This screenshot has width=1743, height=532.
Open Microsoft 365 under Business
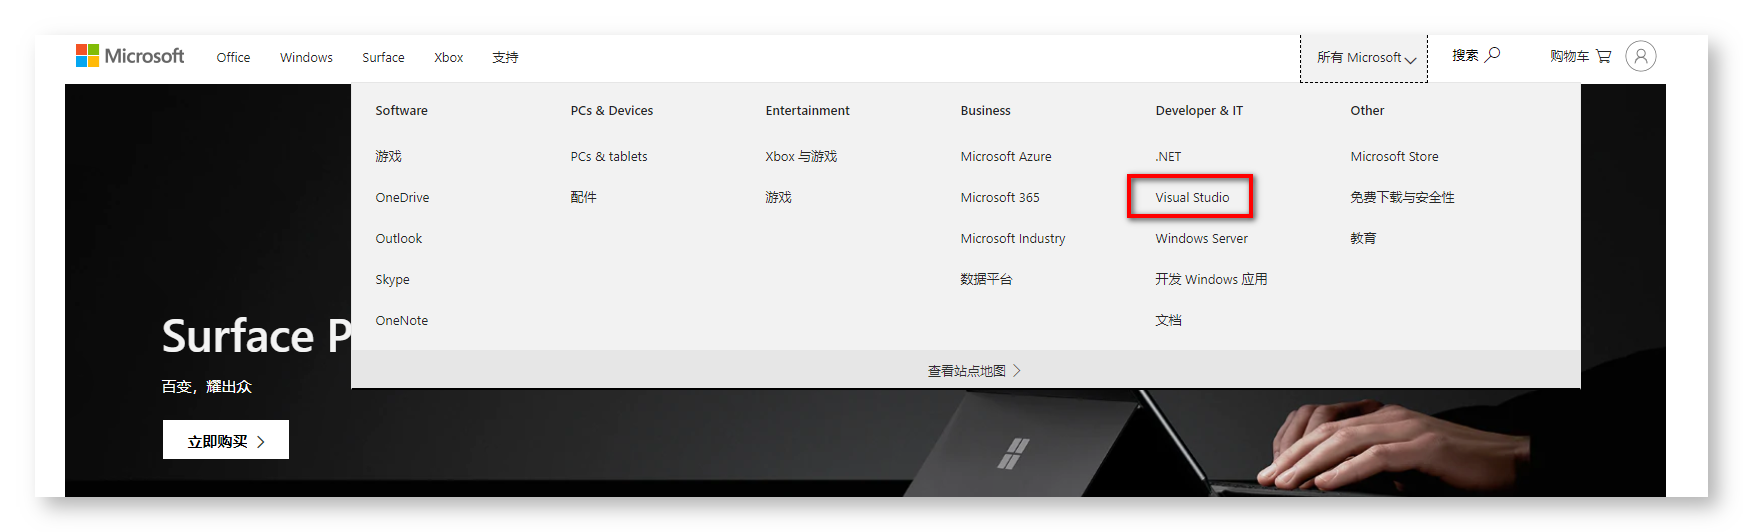(999, 198)
